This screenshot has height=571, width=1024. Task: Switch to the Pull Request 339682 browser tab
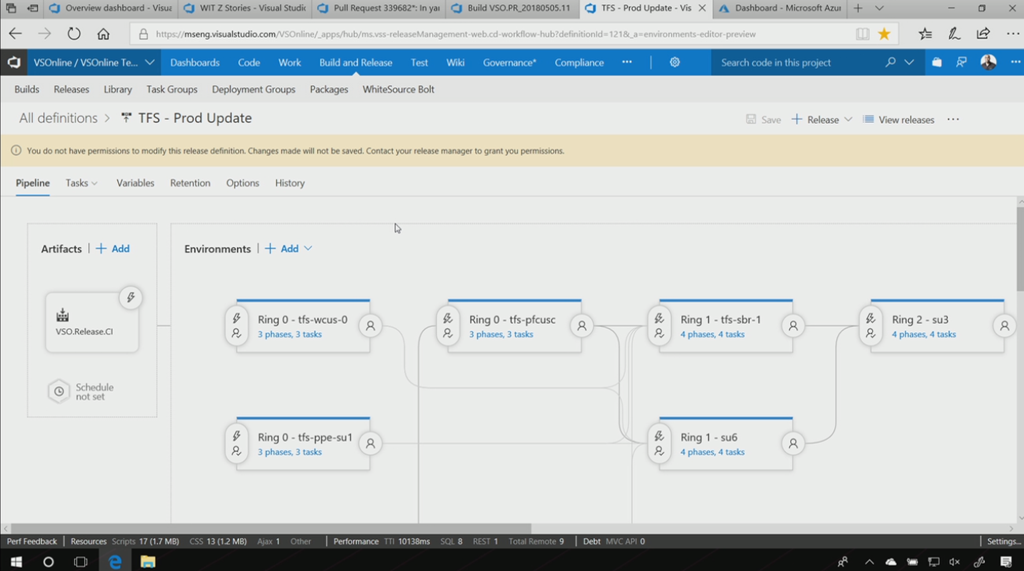[379, 8]
